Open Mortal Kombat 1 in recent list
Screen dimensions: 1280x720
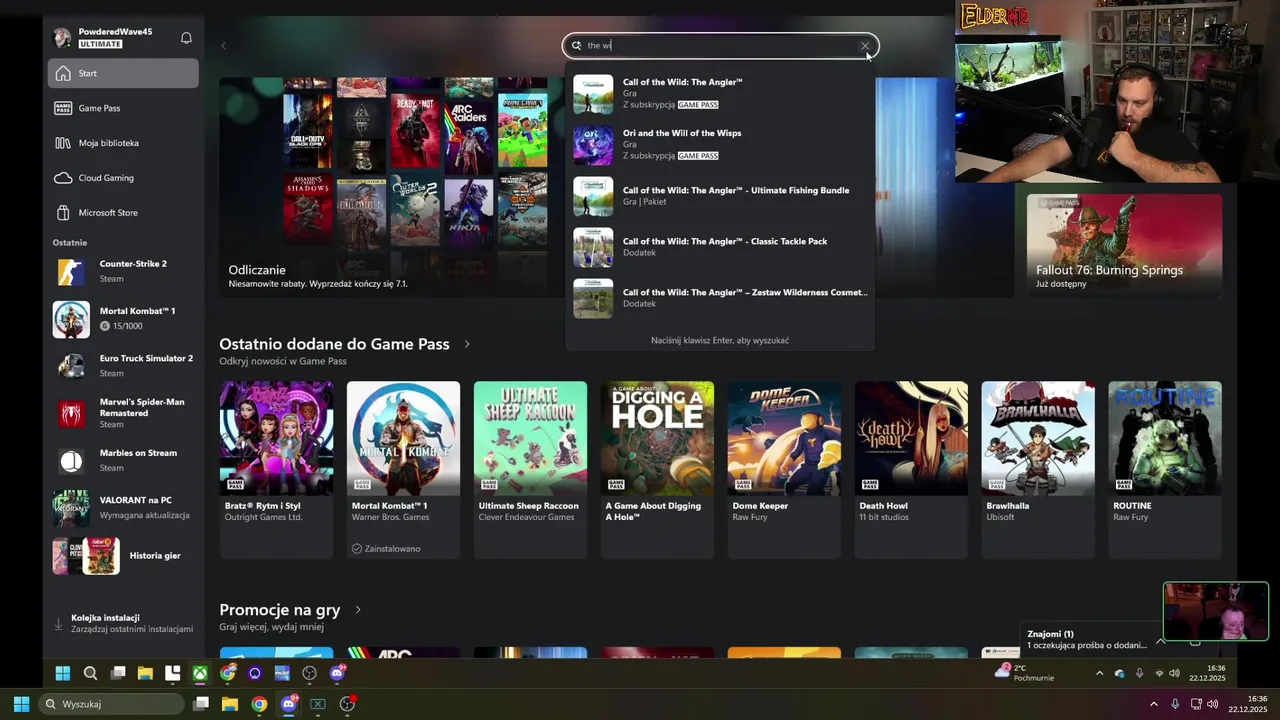123,319
